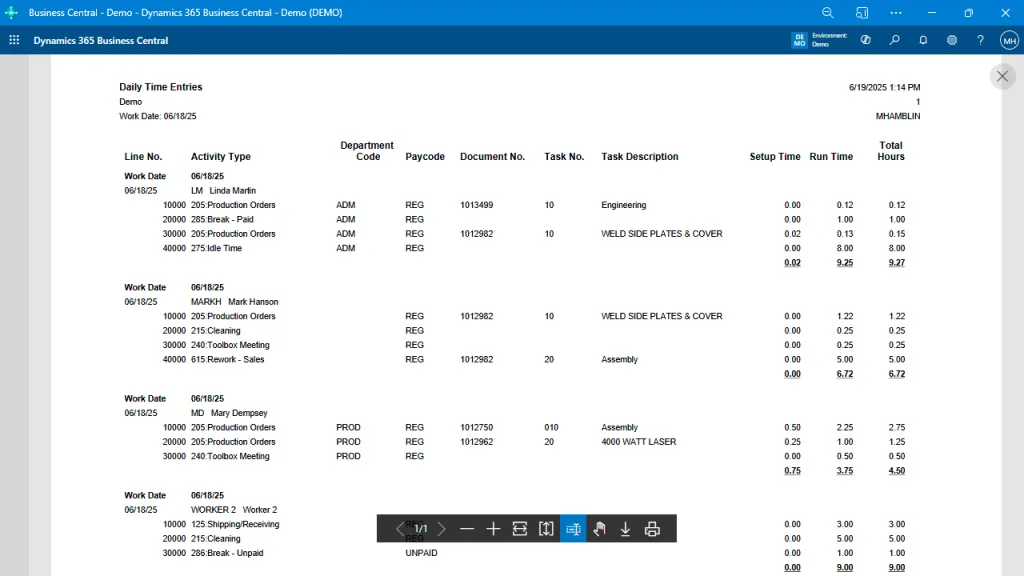This screenshot has width=1024, height=576.
Task: Launch Copilot next to the environment badge
Action: (865, 40)
